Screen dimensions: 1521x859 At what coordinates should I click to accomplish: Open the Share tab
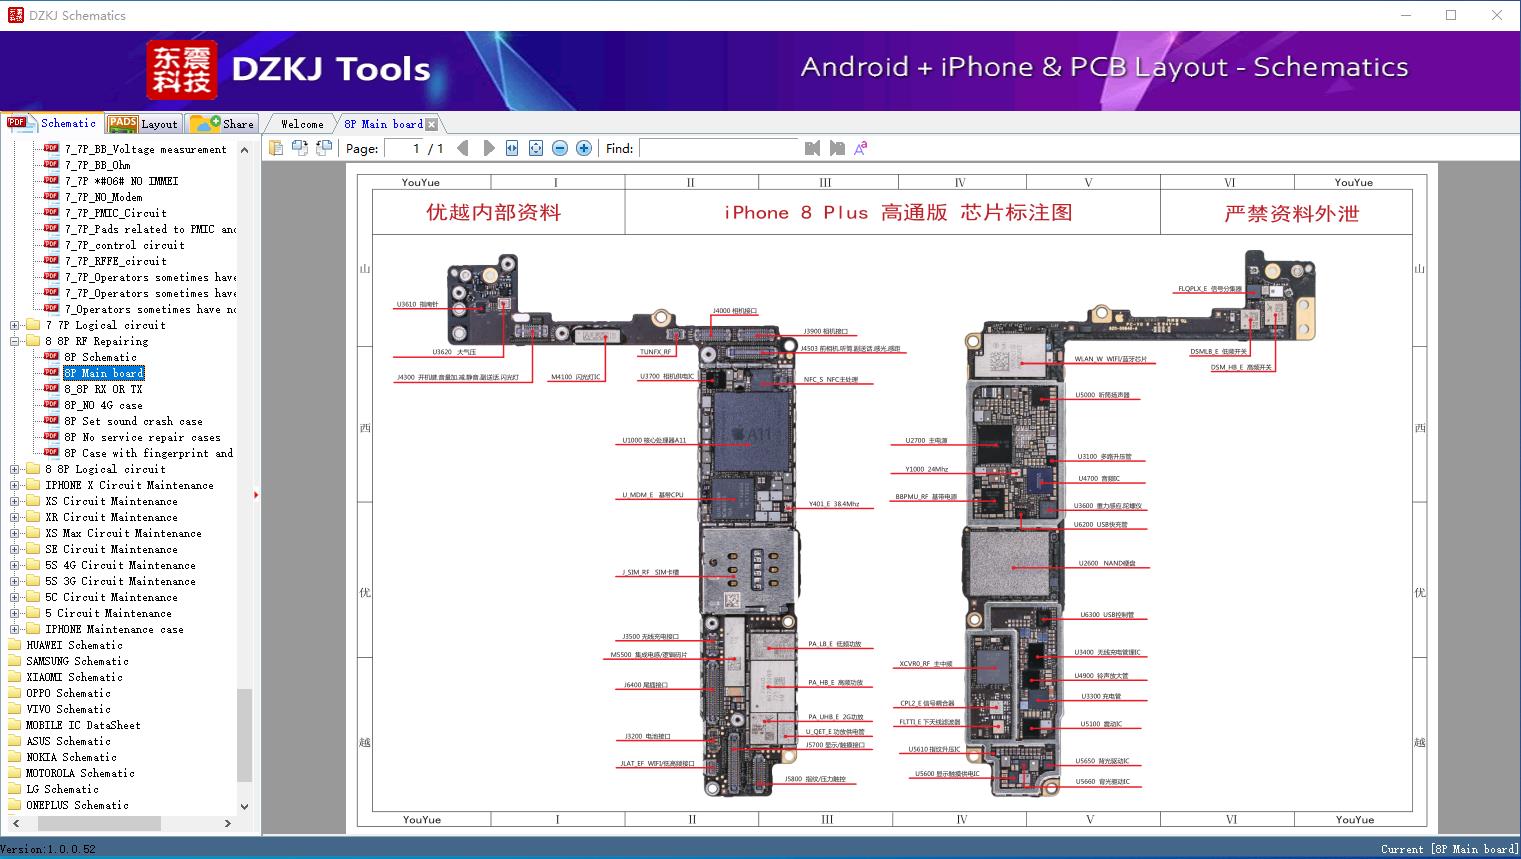coord(222,124)
